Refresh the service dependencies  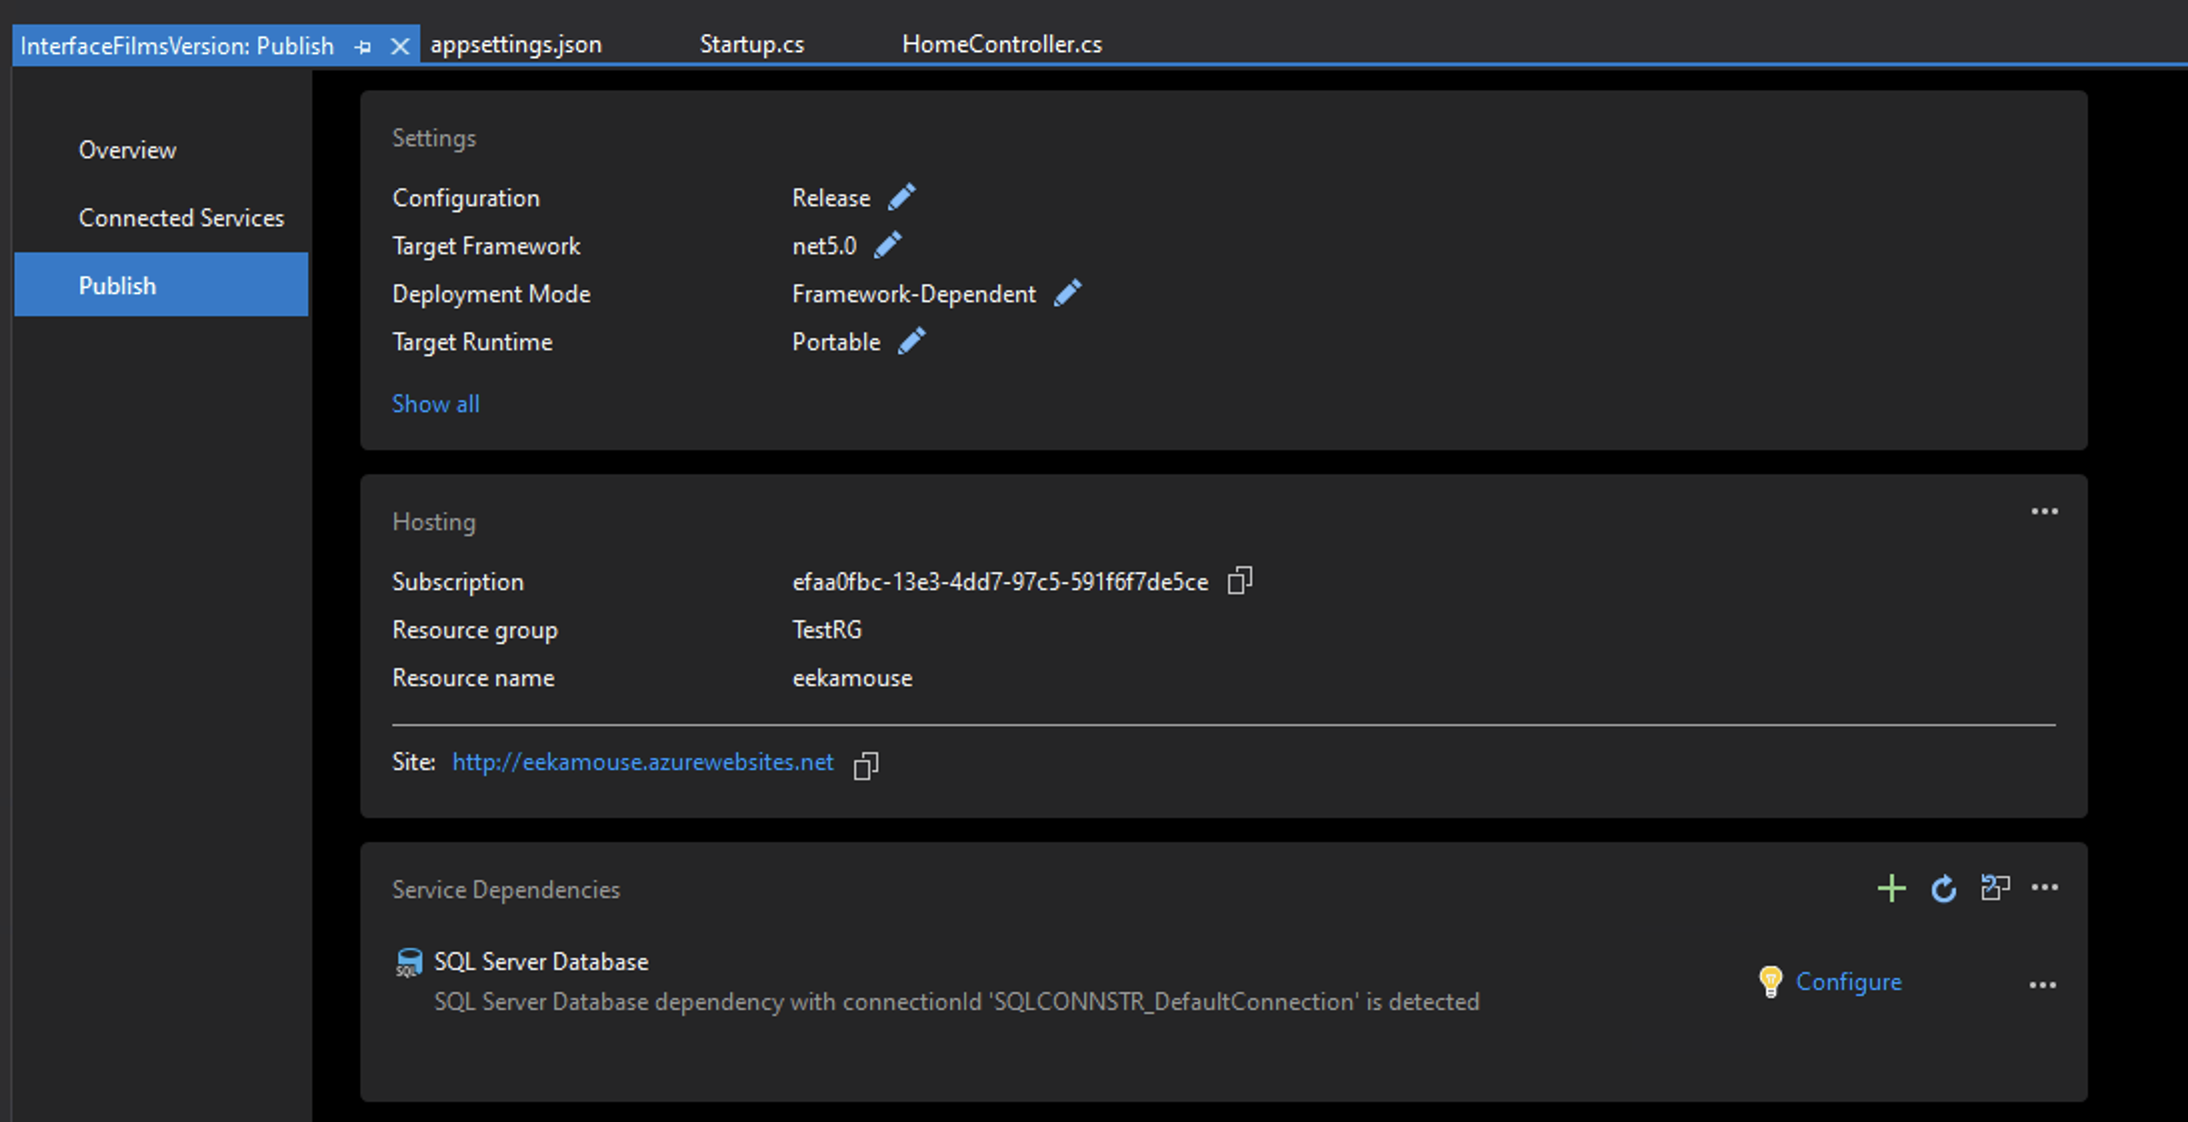point(1944,889)
